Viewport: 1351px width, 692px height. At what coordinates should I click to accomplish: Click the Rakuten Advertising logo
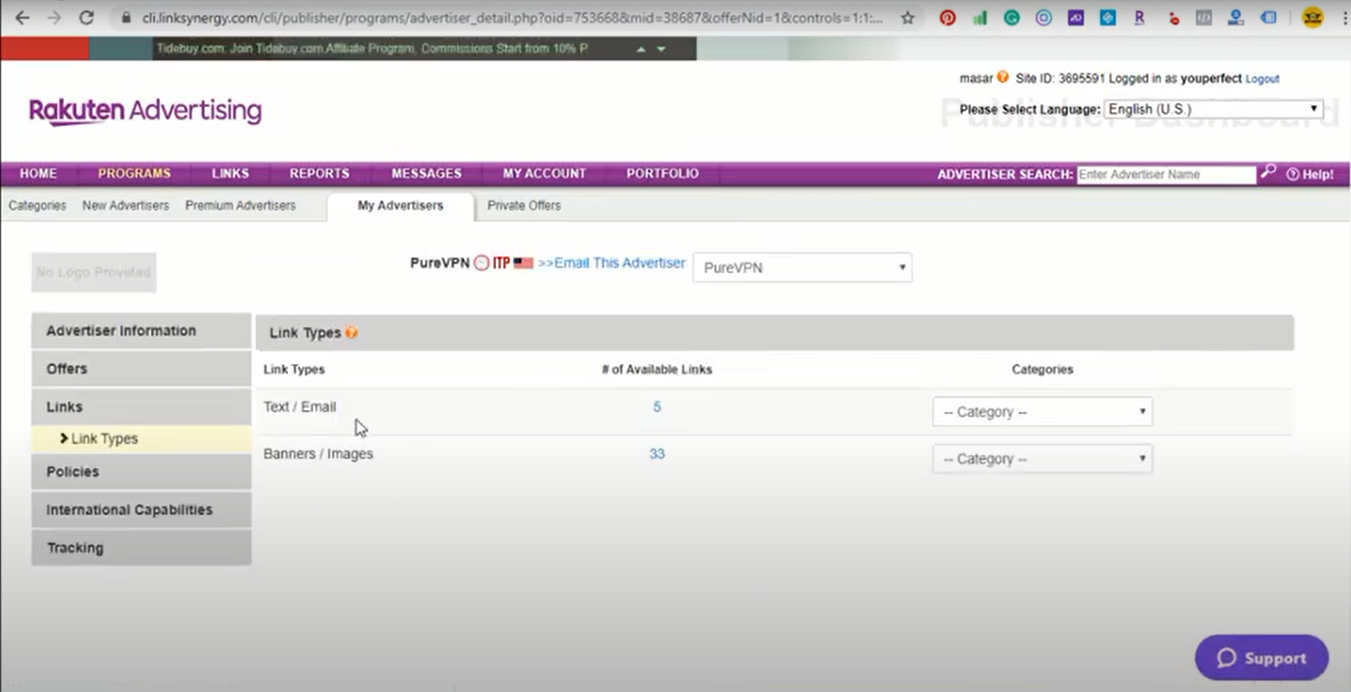click(x=145, y=111)
